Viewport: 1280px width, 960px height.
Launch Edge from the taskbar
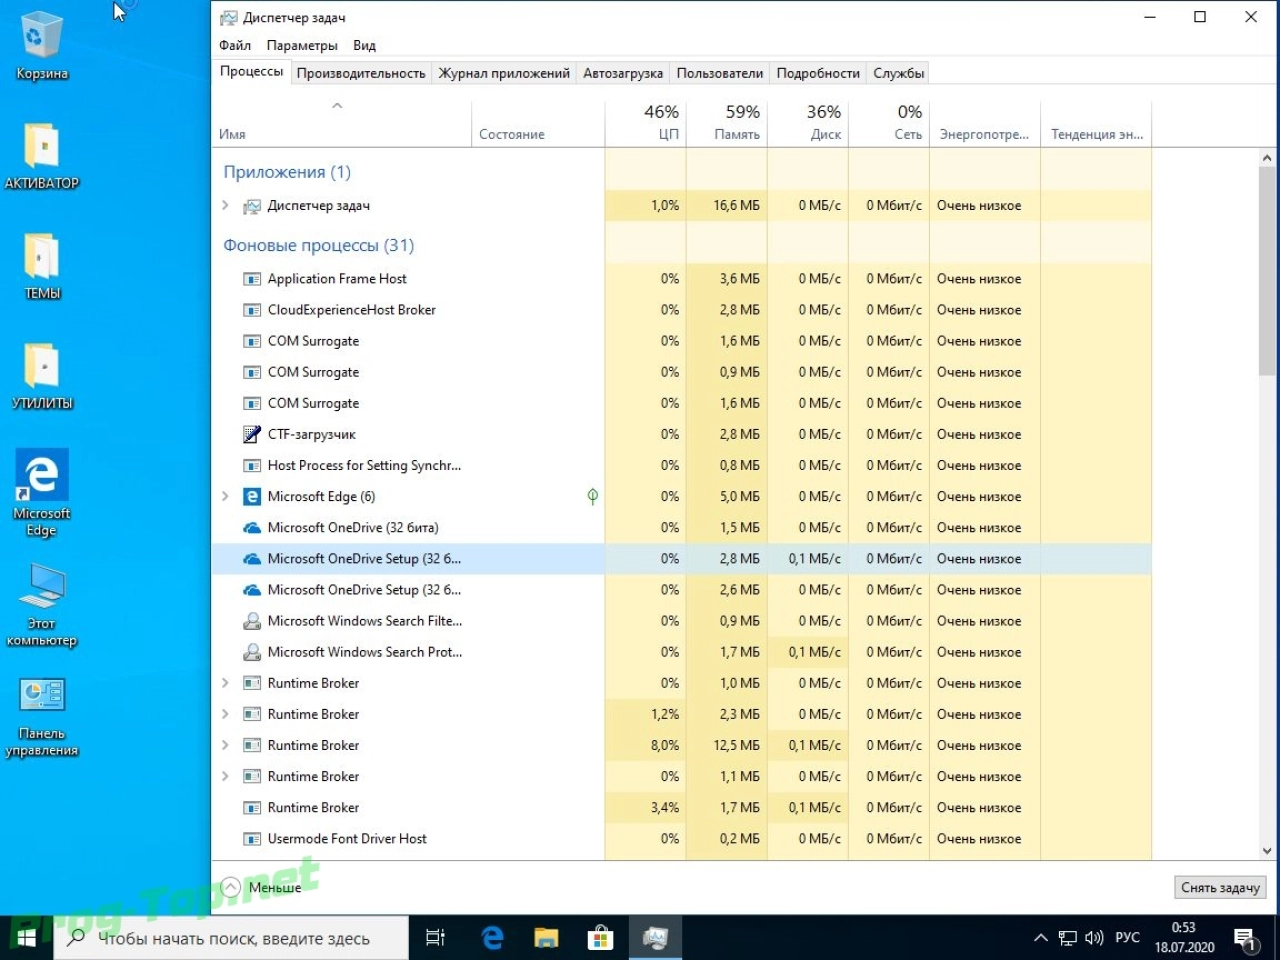pos(492,938)
